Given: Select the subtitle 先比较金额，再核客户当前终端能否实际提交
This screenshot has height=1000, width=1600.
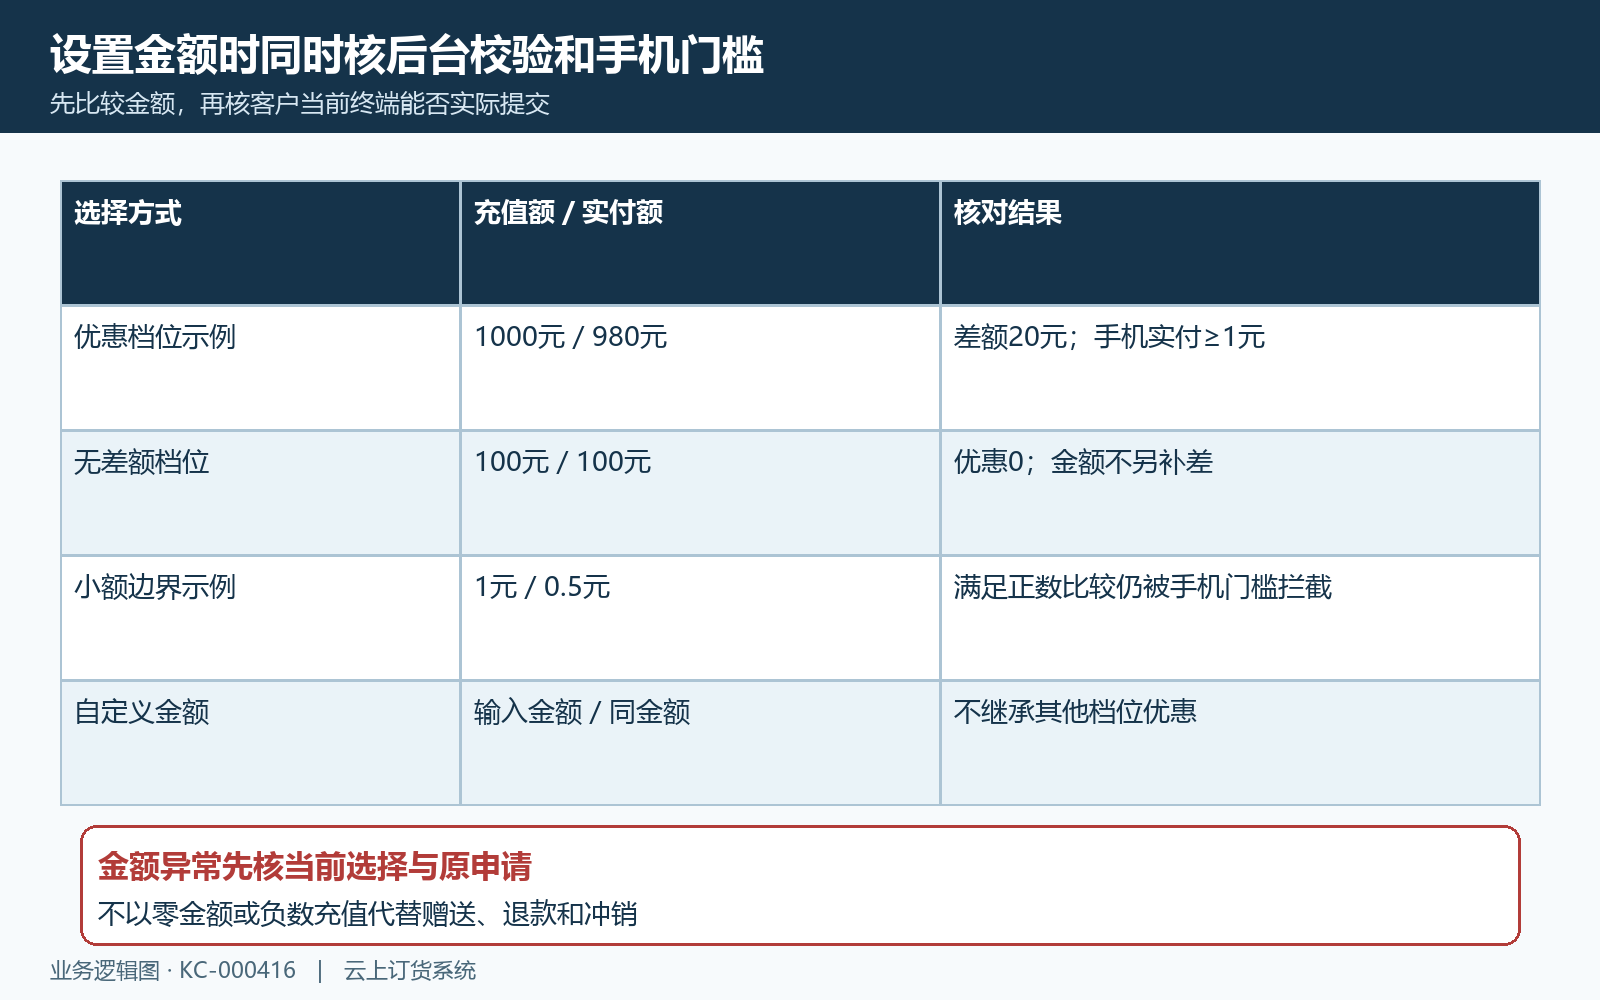Looking at the screenshot, I should click(300, 104).
